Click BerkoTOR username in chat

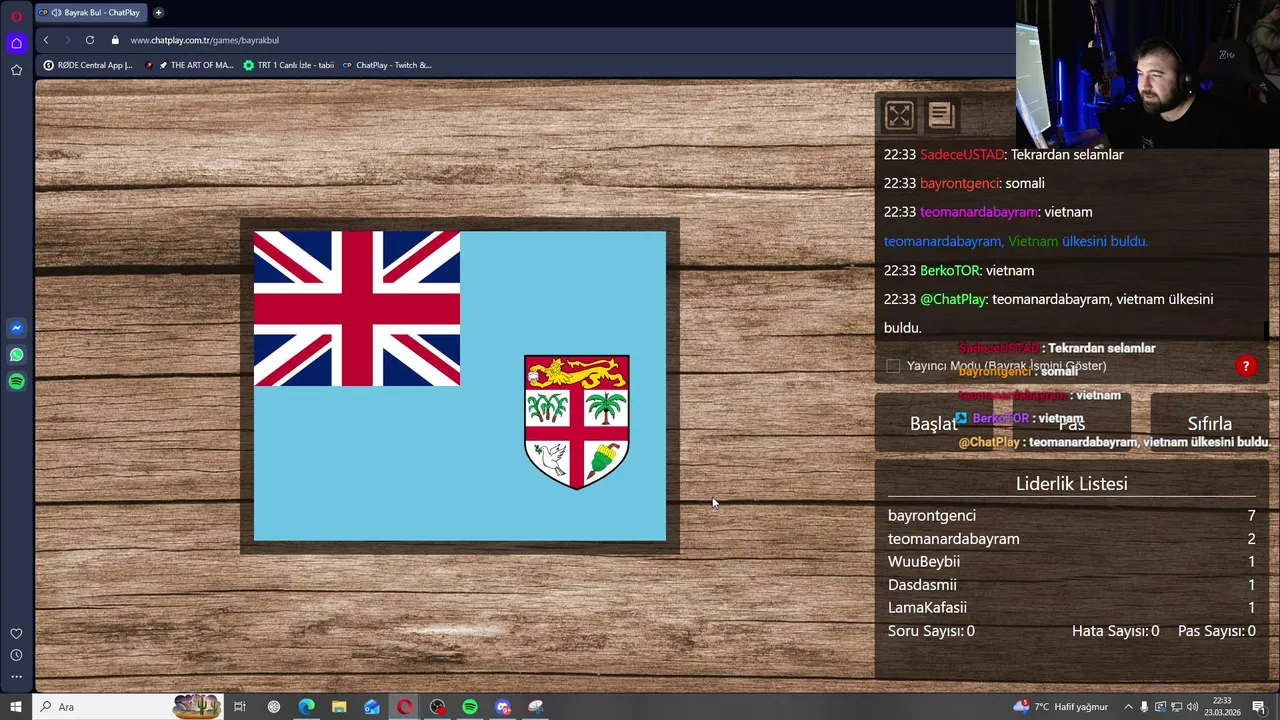pyautogui.click(x=949, y=271)
